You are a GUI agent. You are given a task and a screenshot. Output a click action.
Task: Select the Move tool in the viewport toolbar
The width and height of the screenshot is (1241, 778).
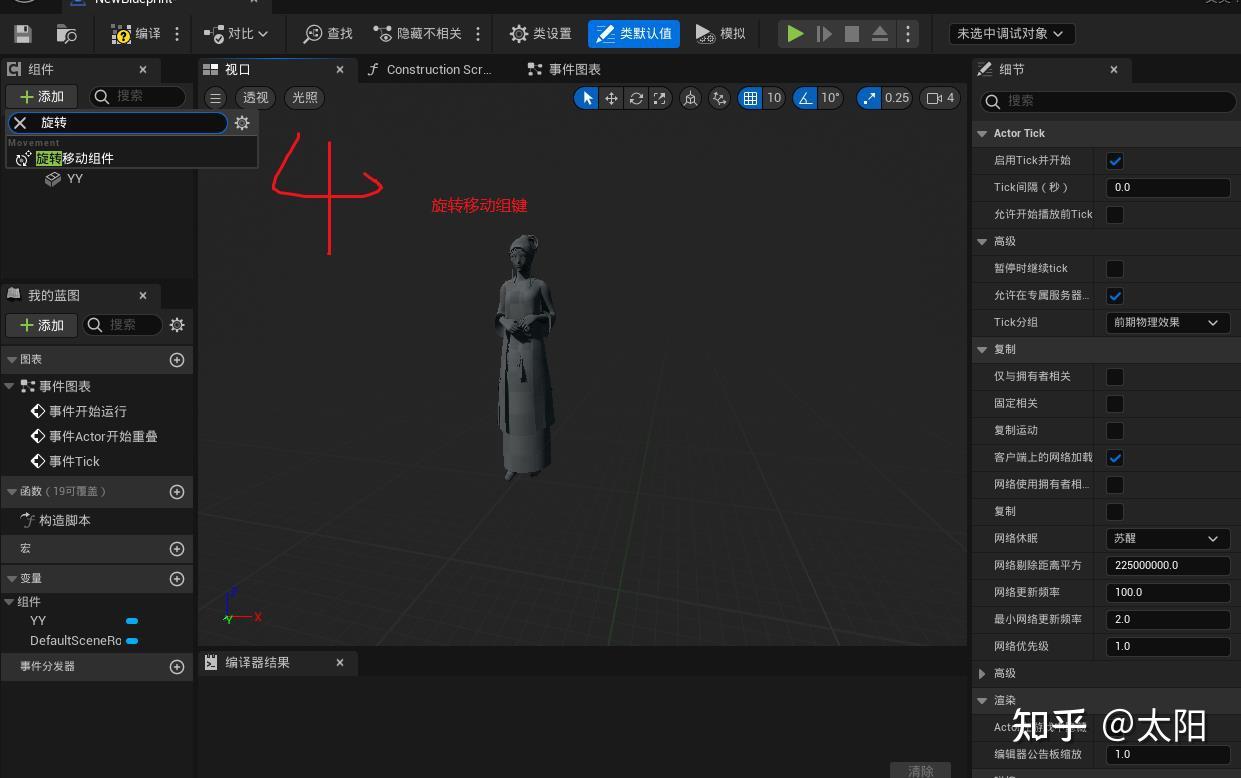[611, 98]
